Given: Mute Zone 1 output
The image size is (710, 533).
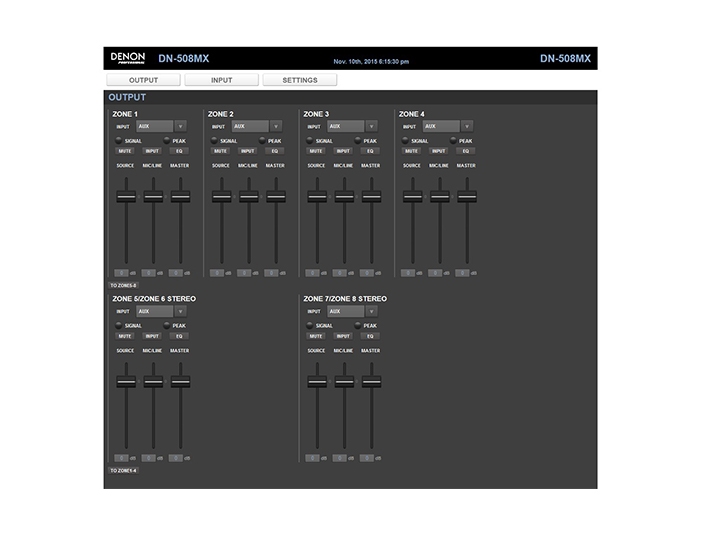Looking at the screenshot, I should 125,151.
